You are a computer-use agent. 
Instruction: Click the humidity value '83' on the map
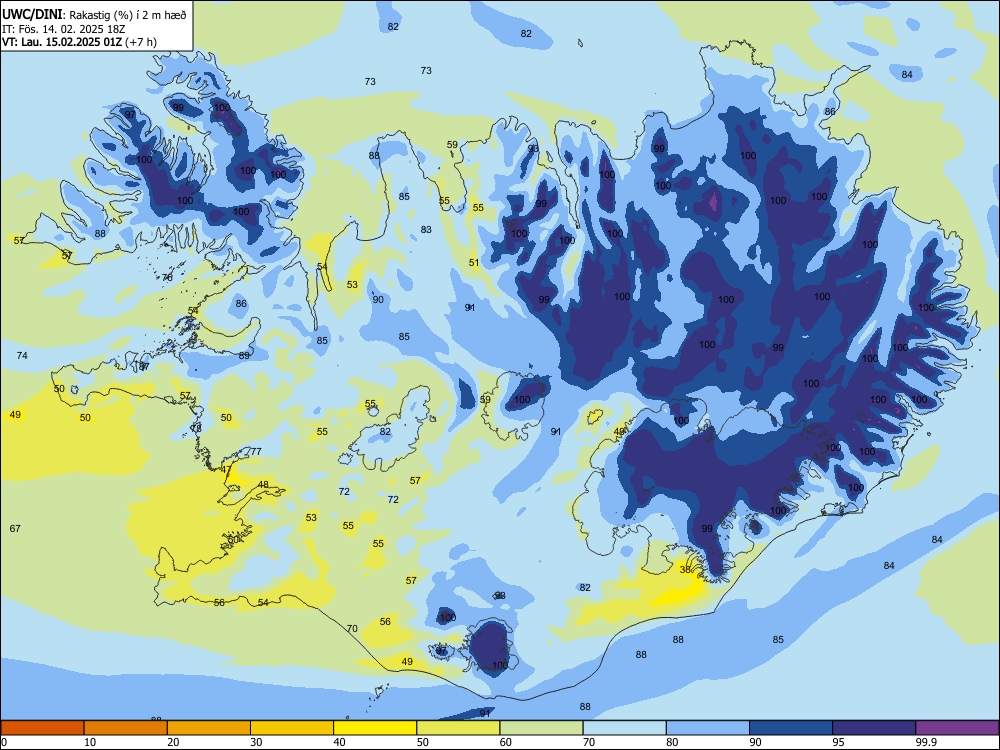[x=426, y=230]
